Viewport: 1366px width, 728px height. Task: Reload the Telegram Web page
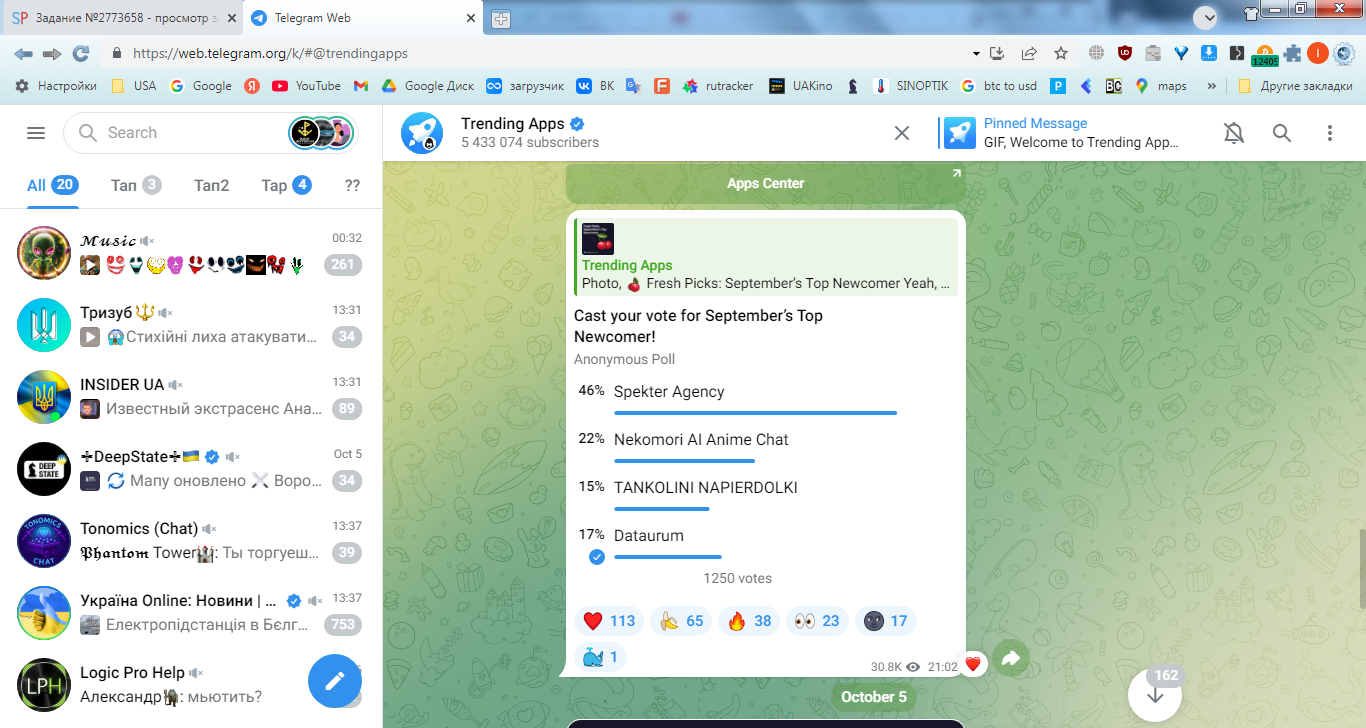[81, 53]
